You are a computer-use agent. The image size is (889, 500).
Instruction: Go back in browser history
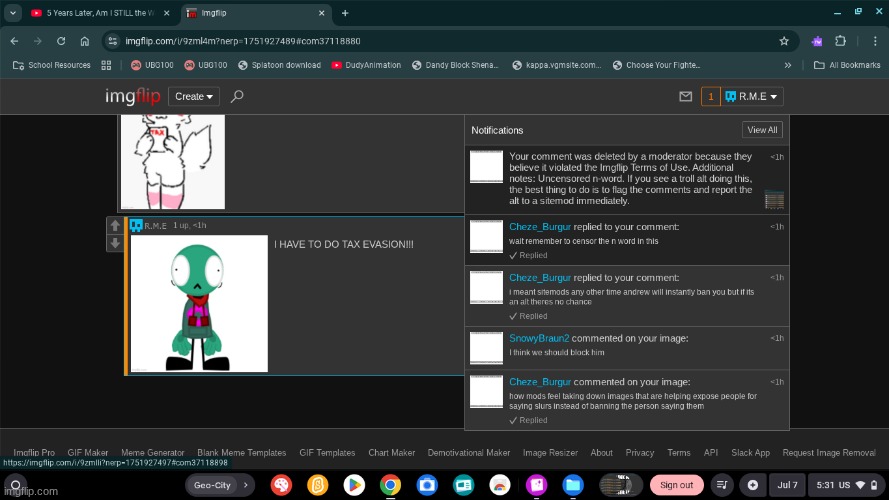coord(14,41)
